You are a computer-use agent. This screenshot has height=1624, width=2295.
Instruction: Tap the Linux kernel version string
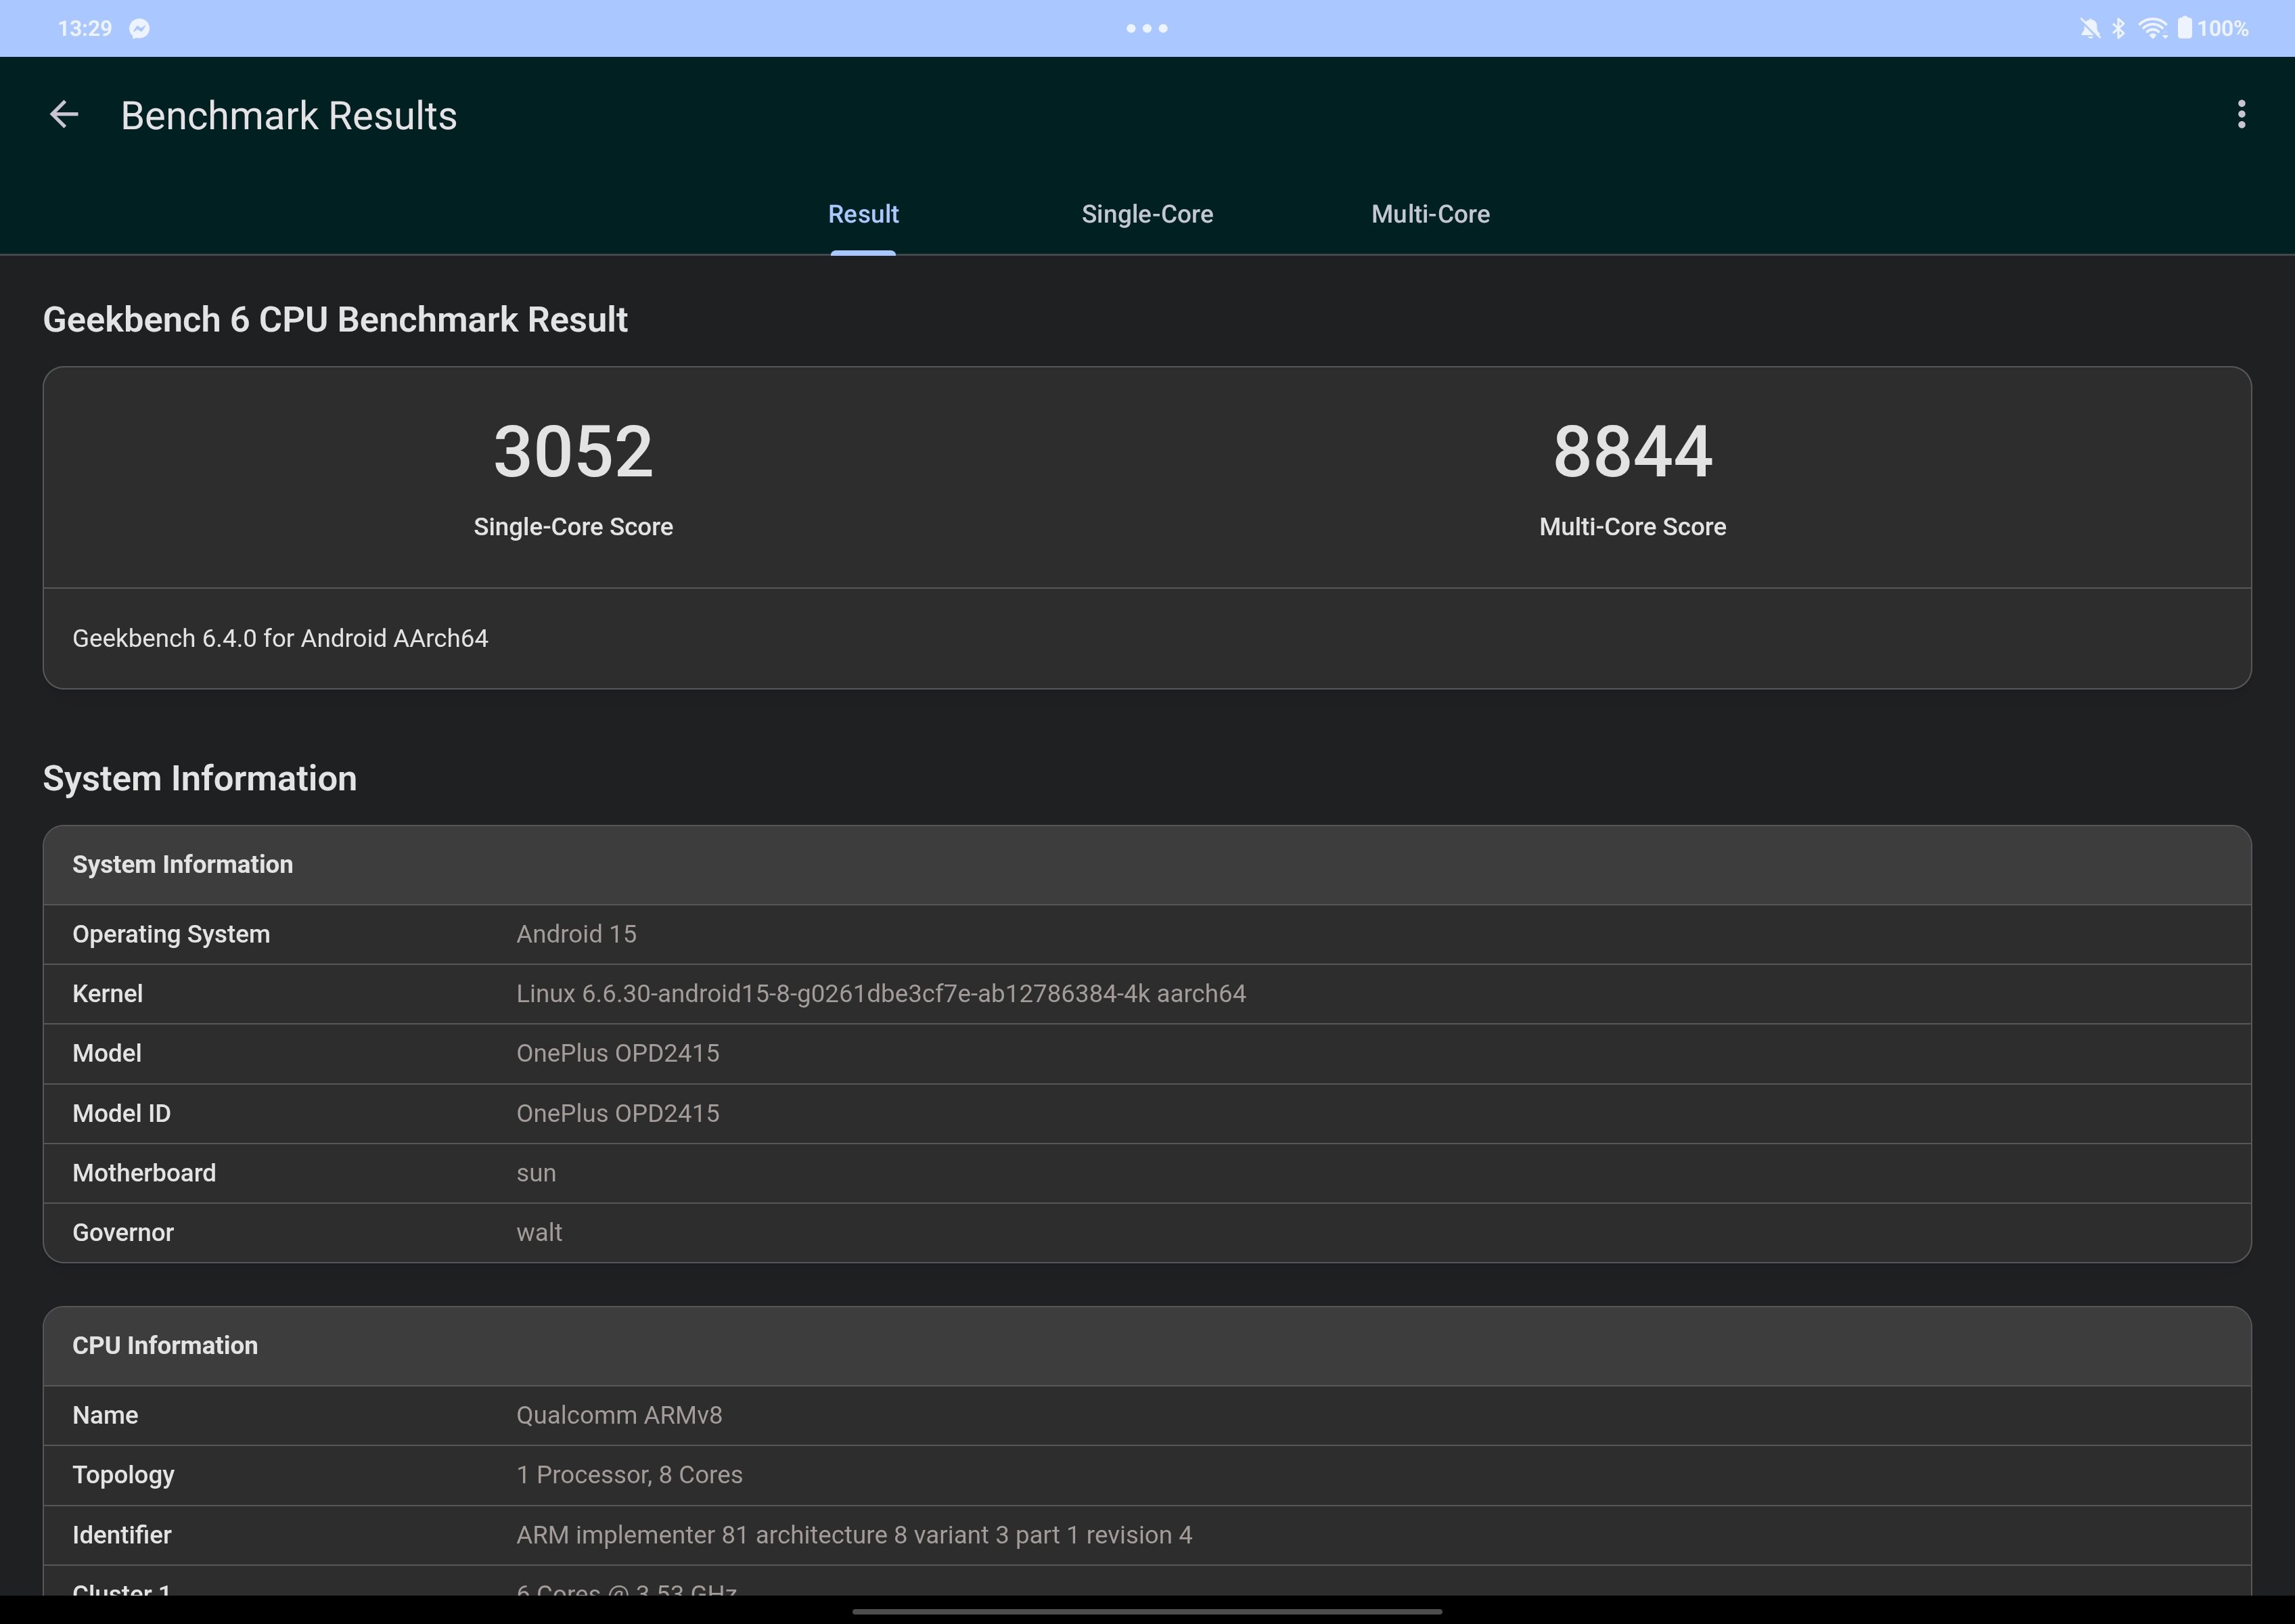click(x=881, y=994)
